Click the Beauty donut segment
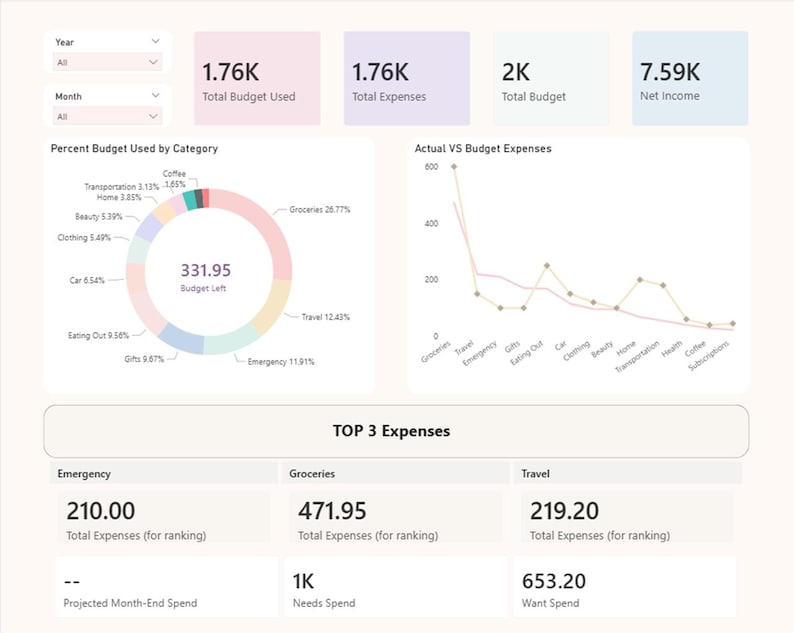Image resolution: width=794 pixels, height=633 pixels. tap(148, 227)
